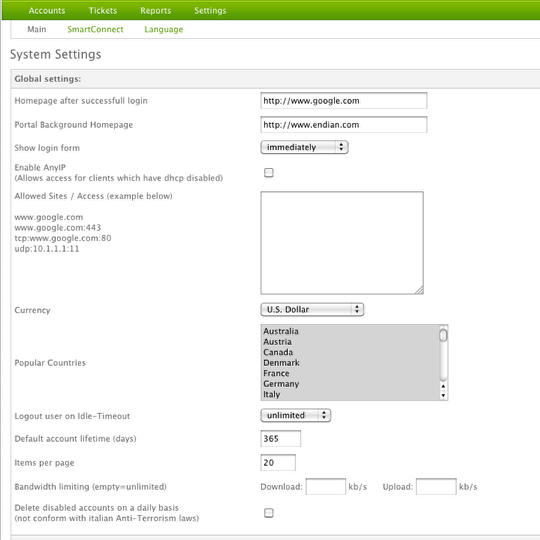Switch to the Main sub-tab

[x=37, y=29]
